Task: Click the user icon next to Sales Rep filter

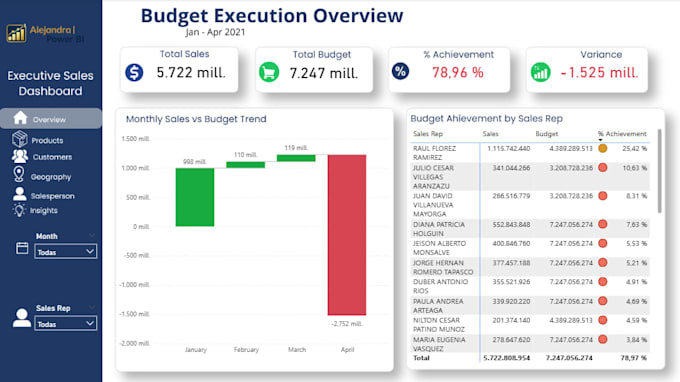Action: coord(22,318)
